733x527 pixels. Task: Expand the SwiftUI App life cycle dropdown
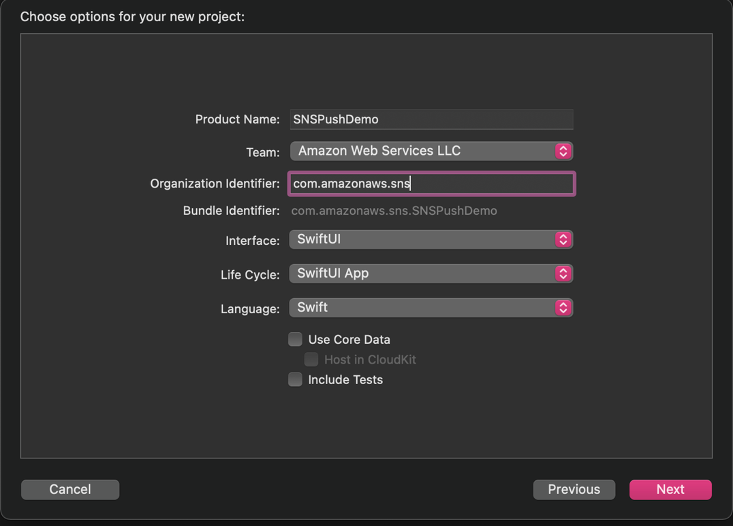tap(430, 273)
